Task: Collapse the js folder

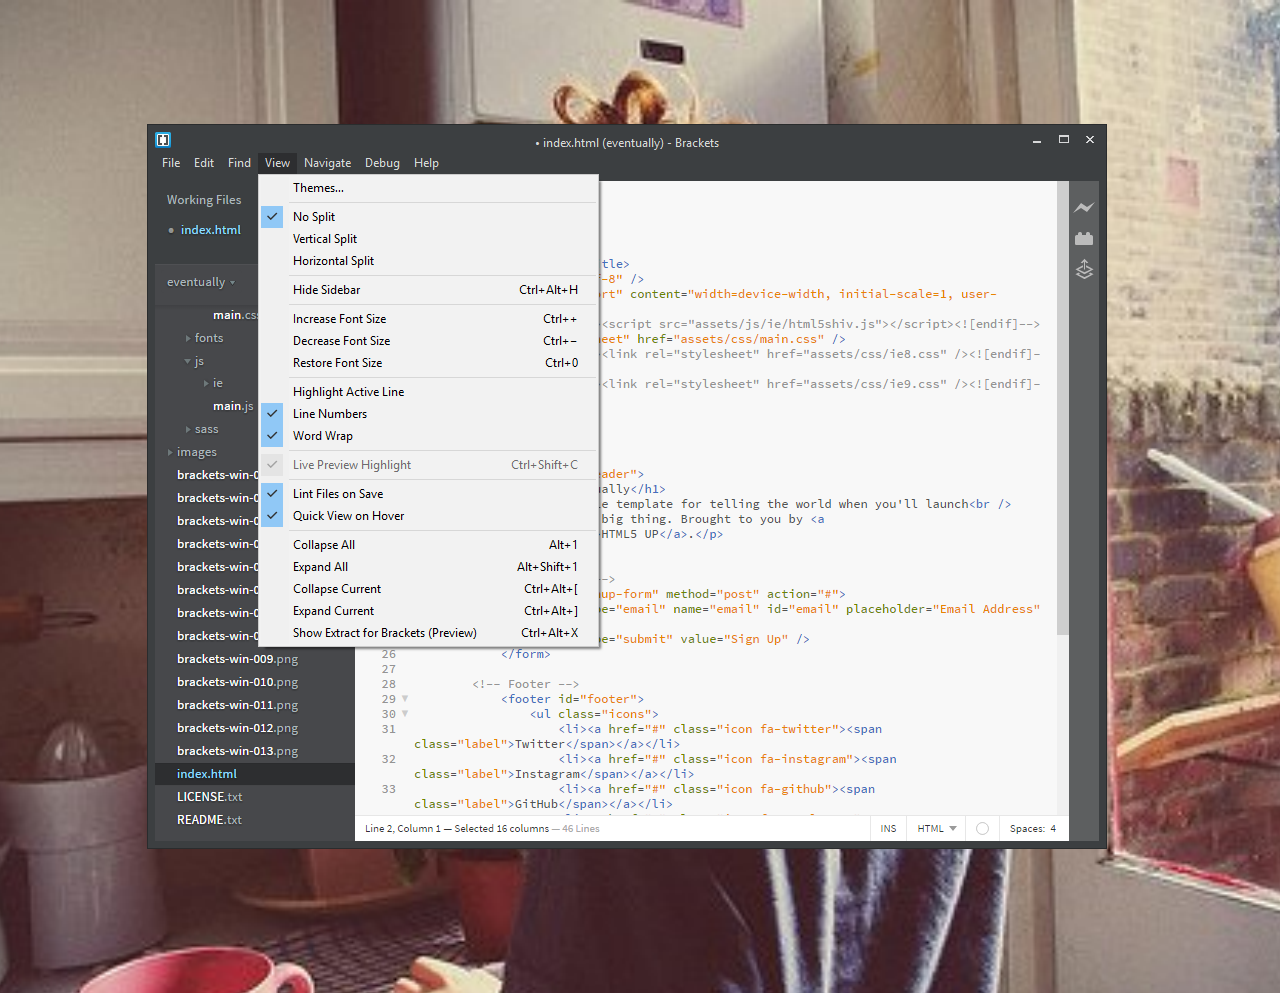Action: tap(188, 362)
